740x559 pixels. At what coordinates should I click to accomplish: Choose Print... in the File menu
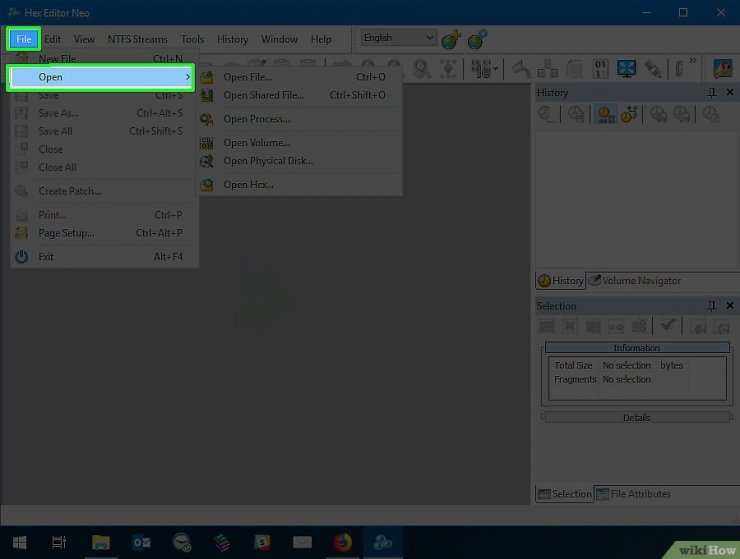click(x=103, y=215)
